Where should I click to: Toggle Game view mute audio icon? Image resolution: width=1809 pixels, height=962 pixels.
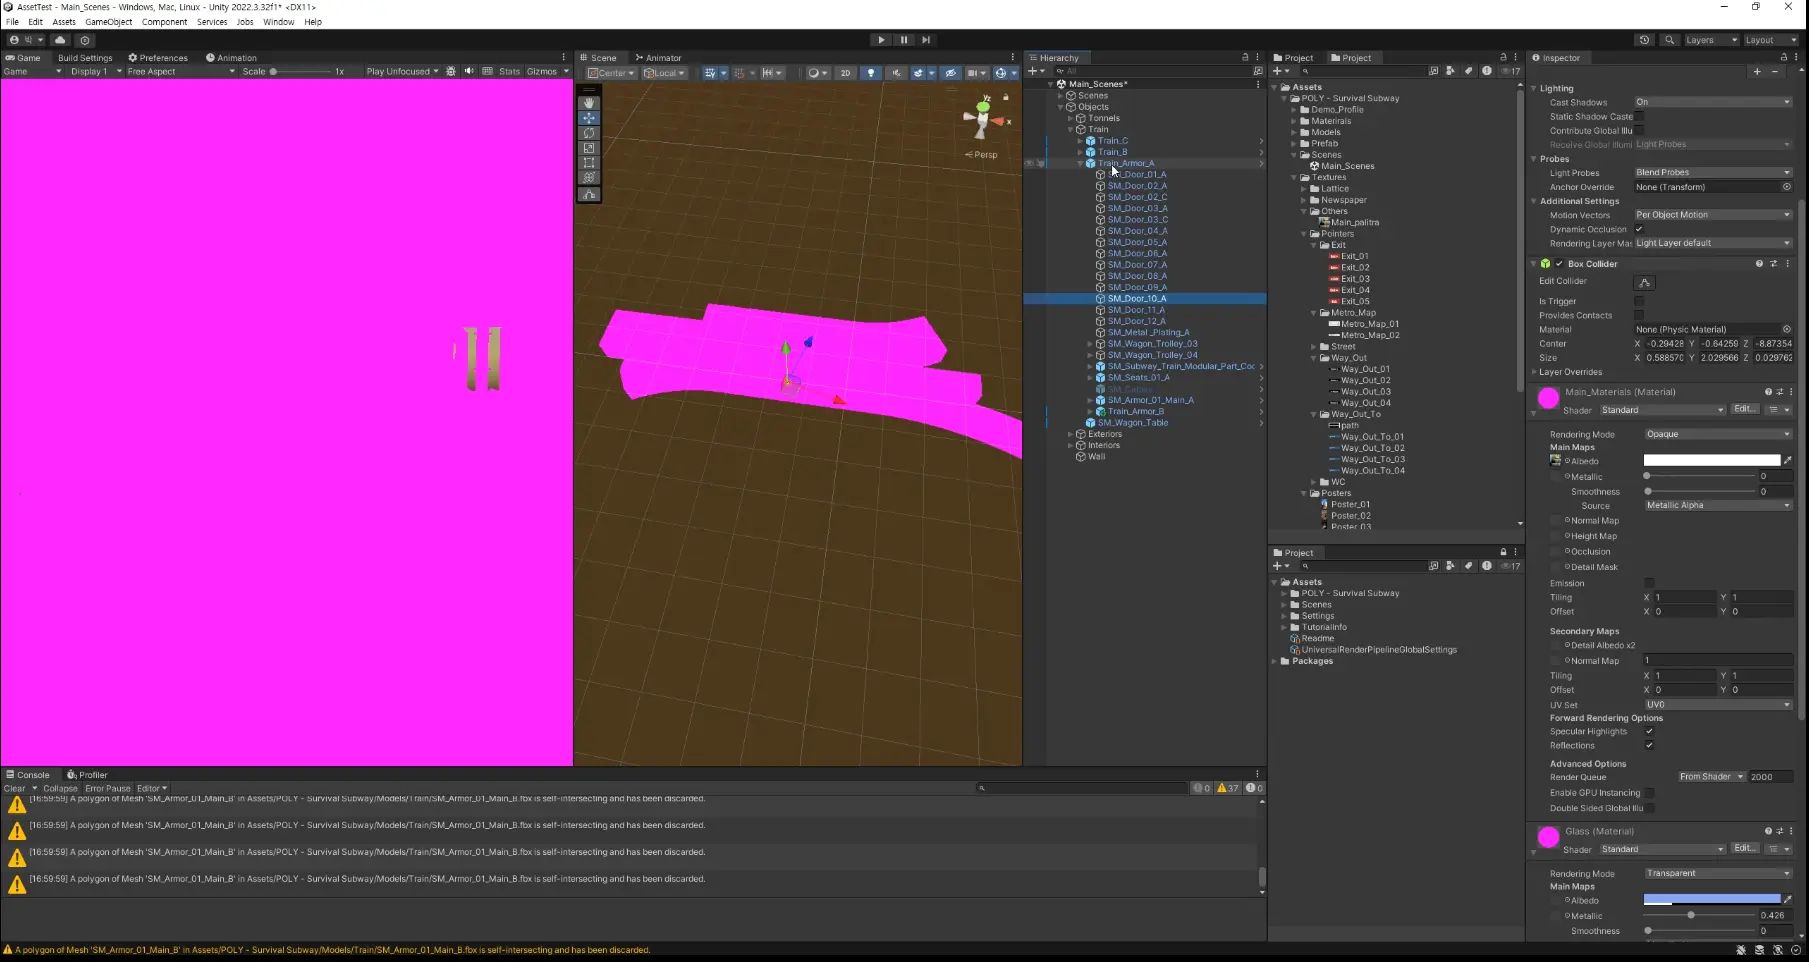(x=469, y=72)
